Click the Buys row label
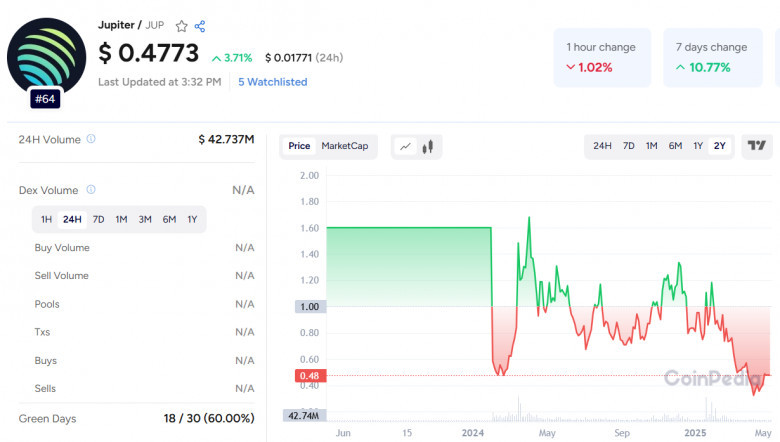 click(45, 360)
